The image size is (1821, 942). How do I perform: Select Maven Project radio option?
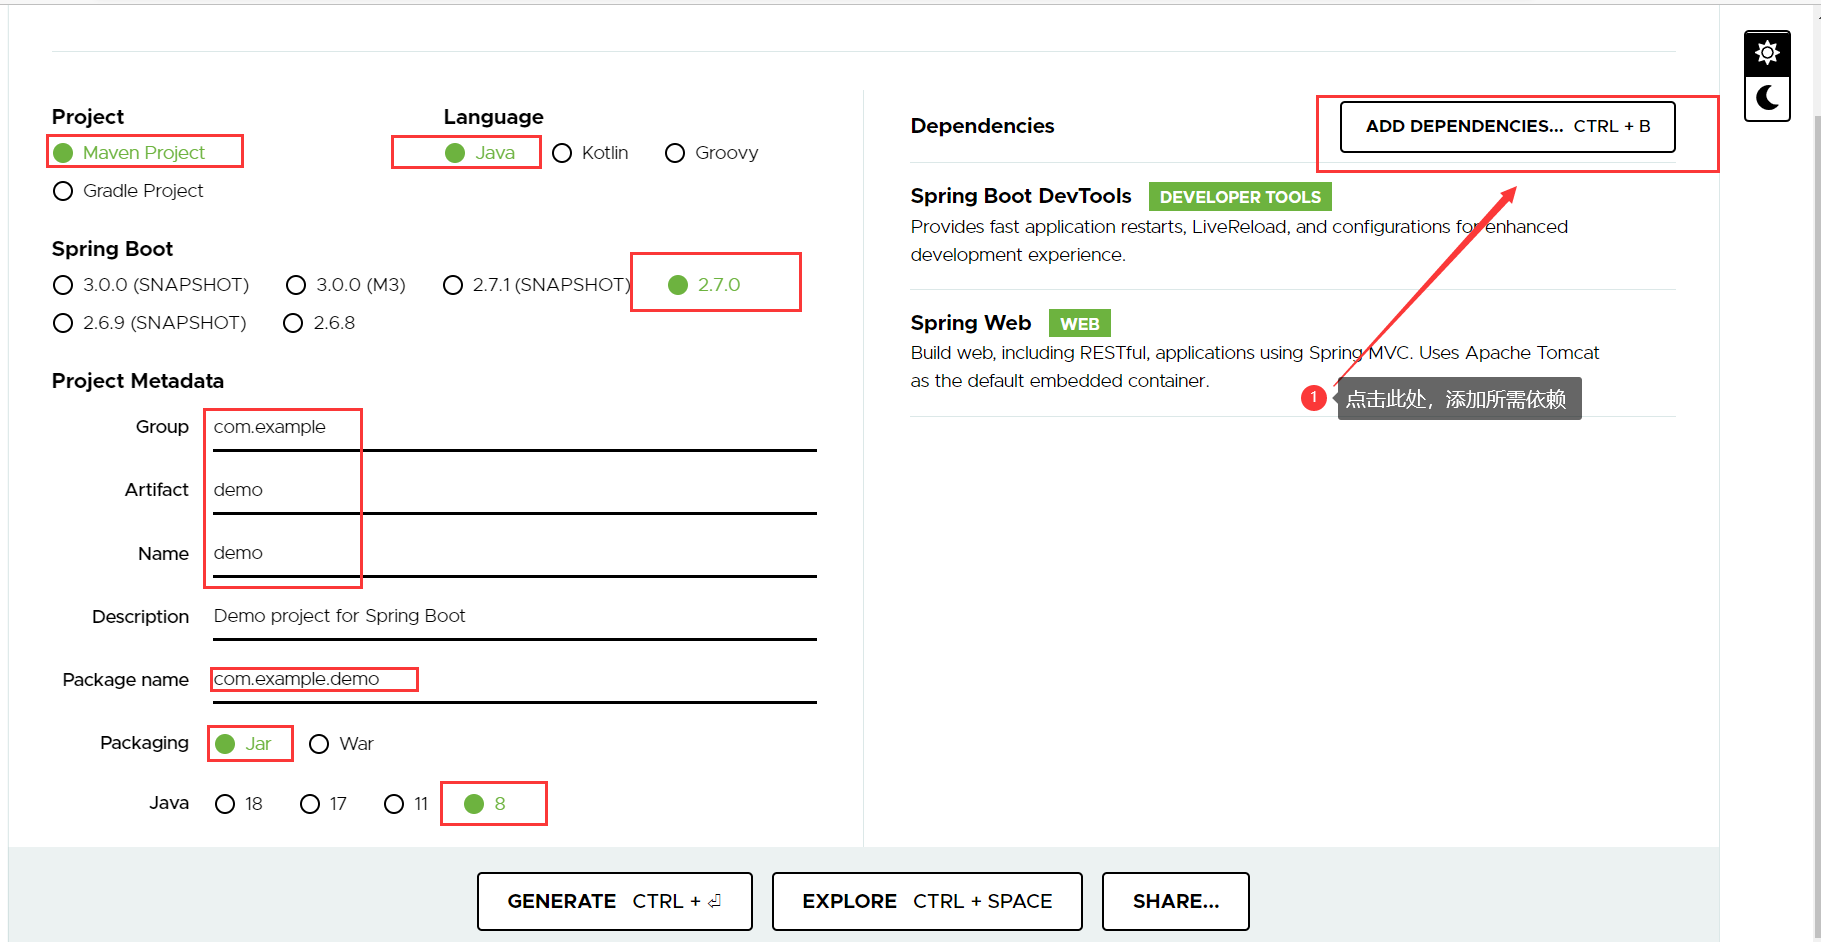pos(129,152)
